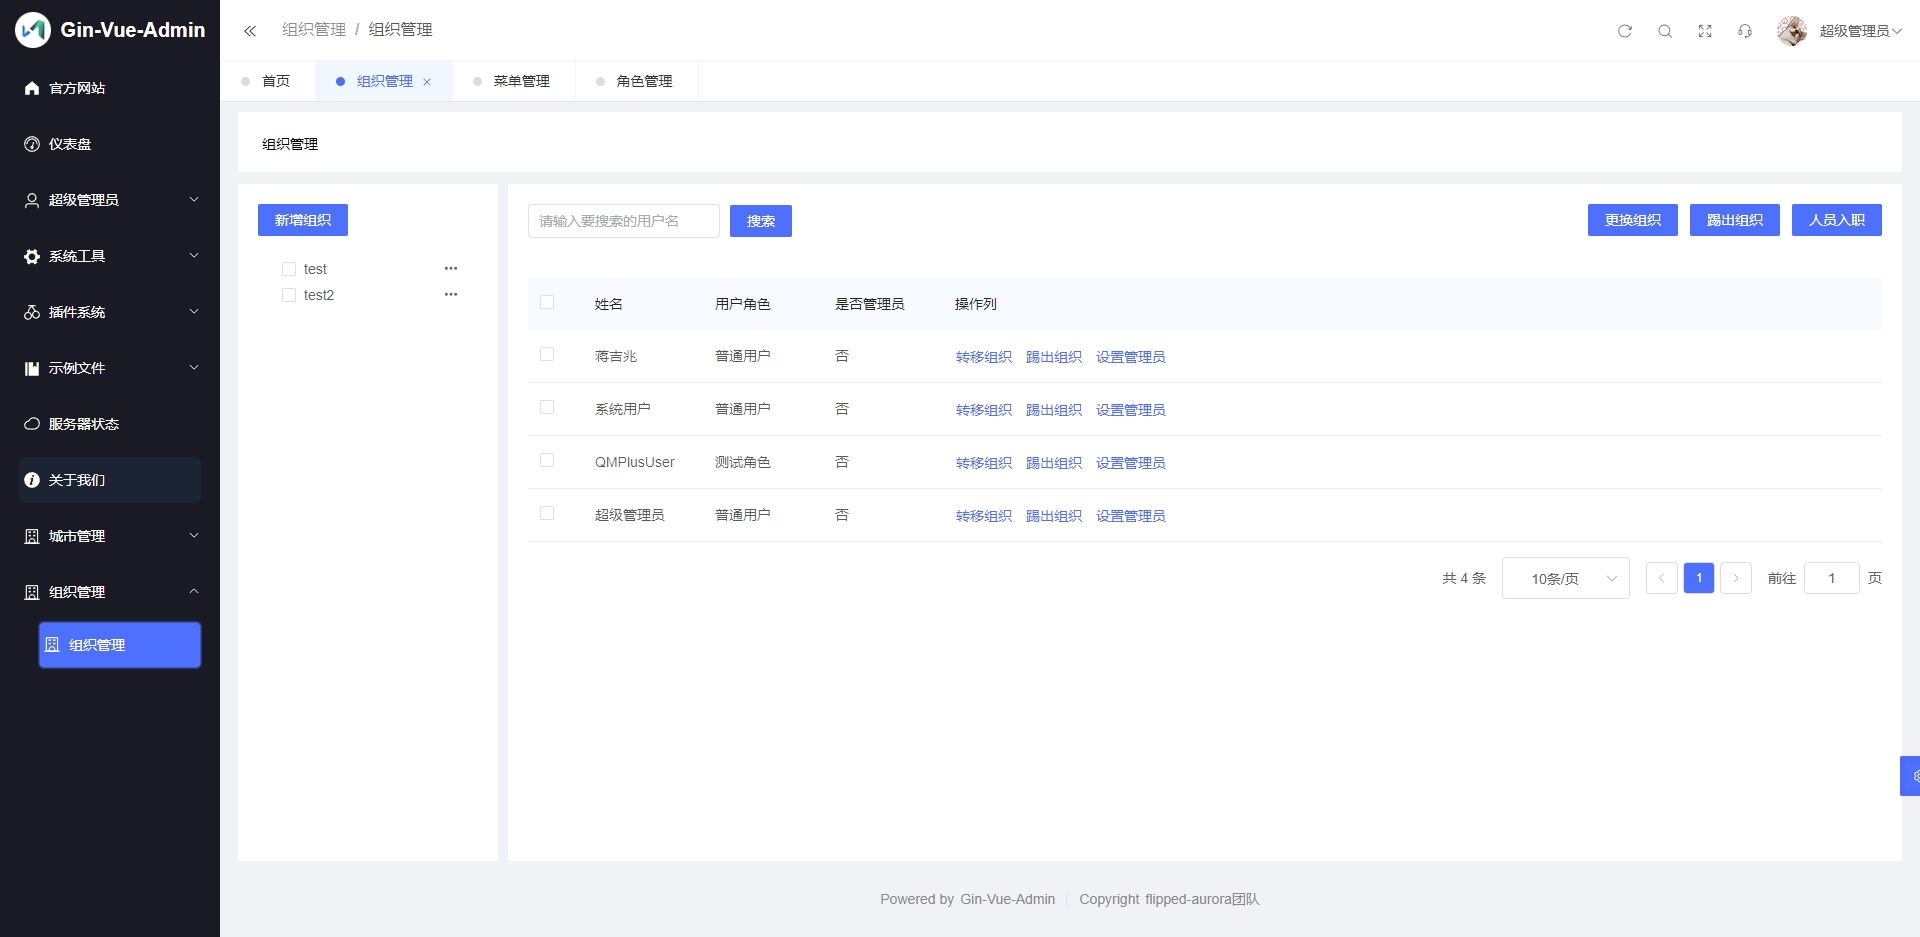Click 更换组织 button
The width and height of the screenshot is (1920, 937).
tap(1633, 220)
